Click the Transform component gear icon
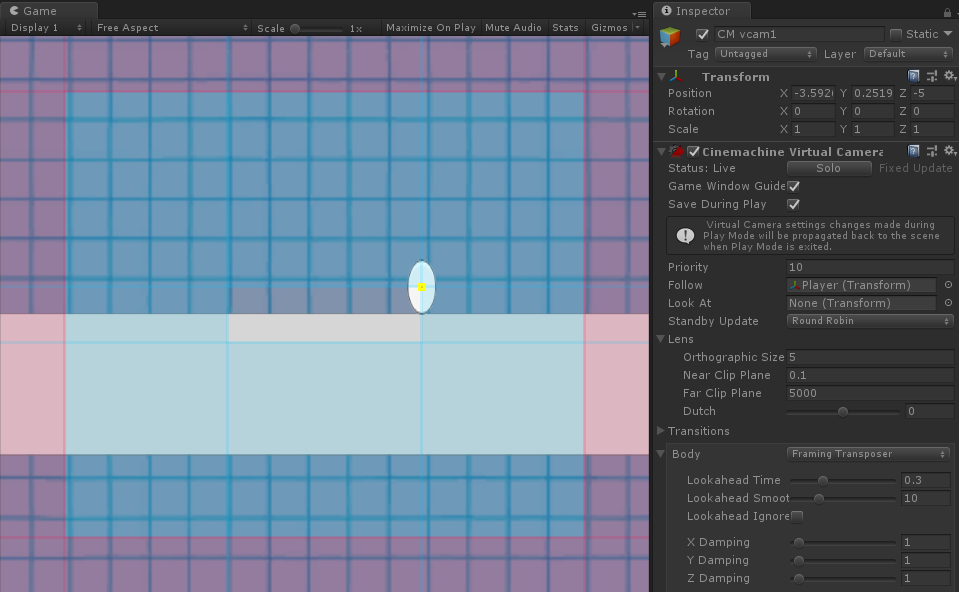Screen dimensions: 959x592 pyautogui.click(x=949, y=76)
